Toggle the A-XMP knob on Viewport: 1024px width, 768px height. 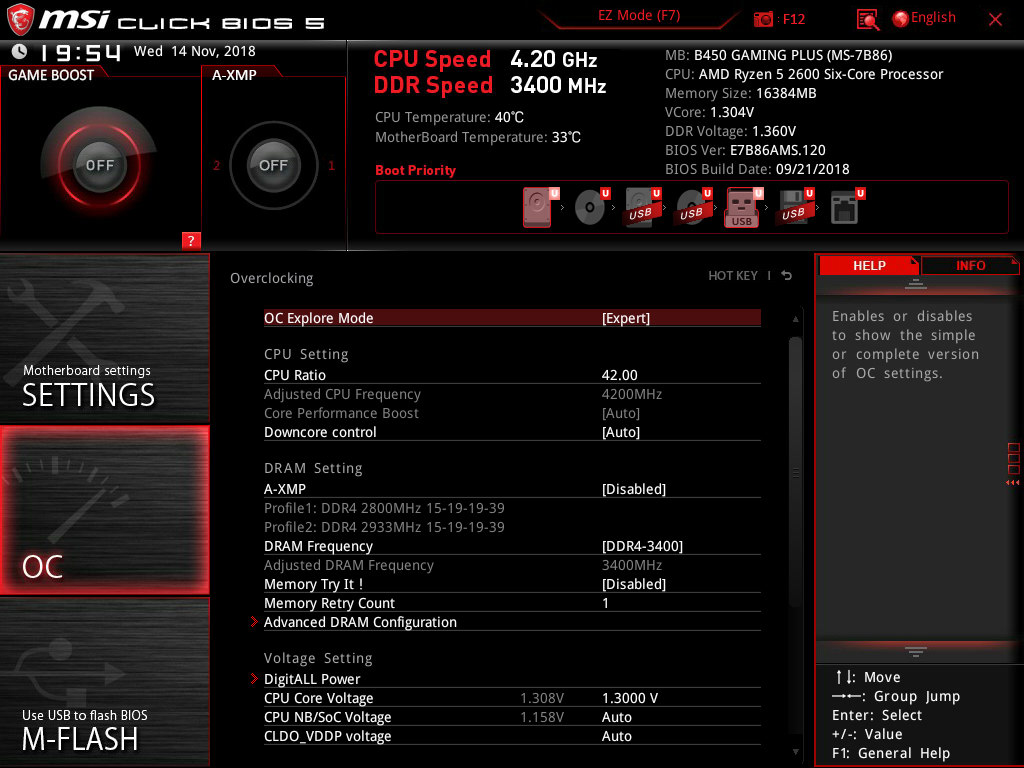pos(273,165)
